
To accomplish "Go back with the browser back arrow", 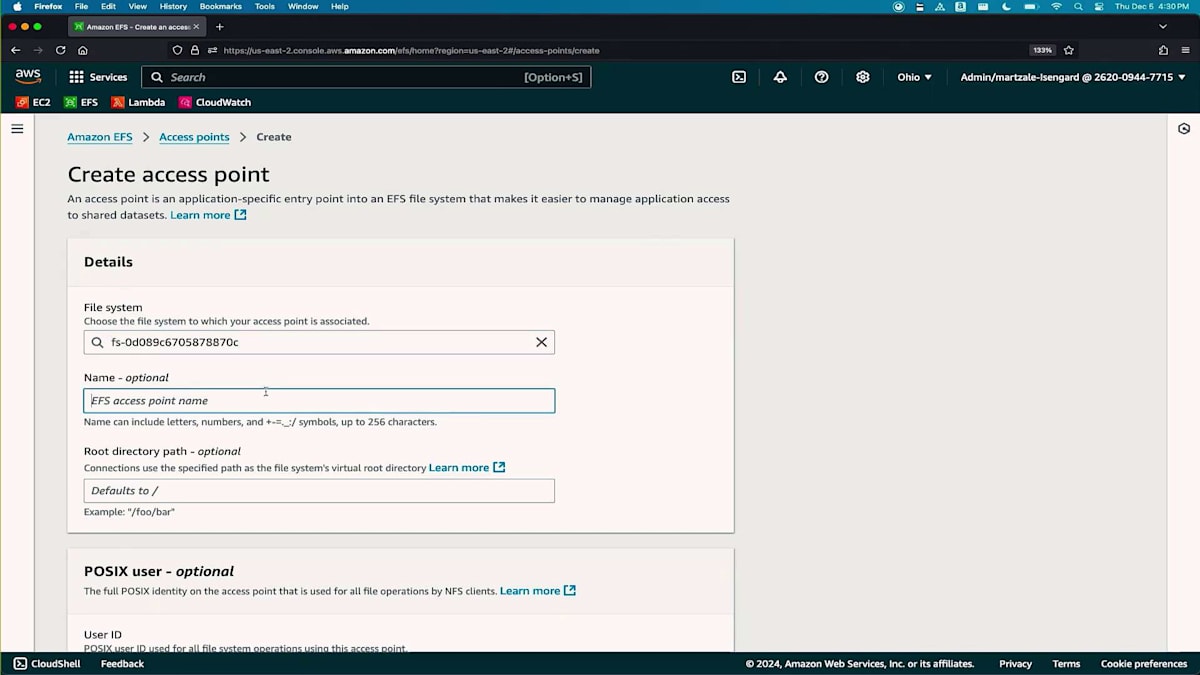I will tap(15, 50).
